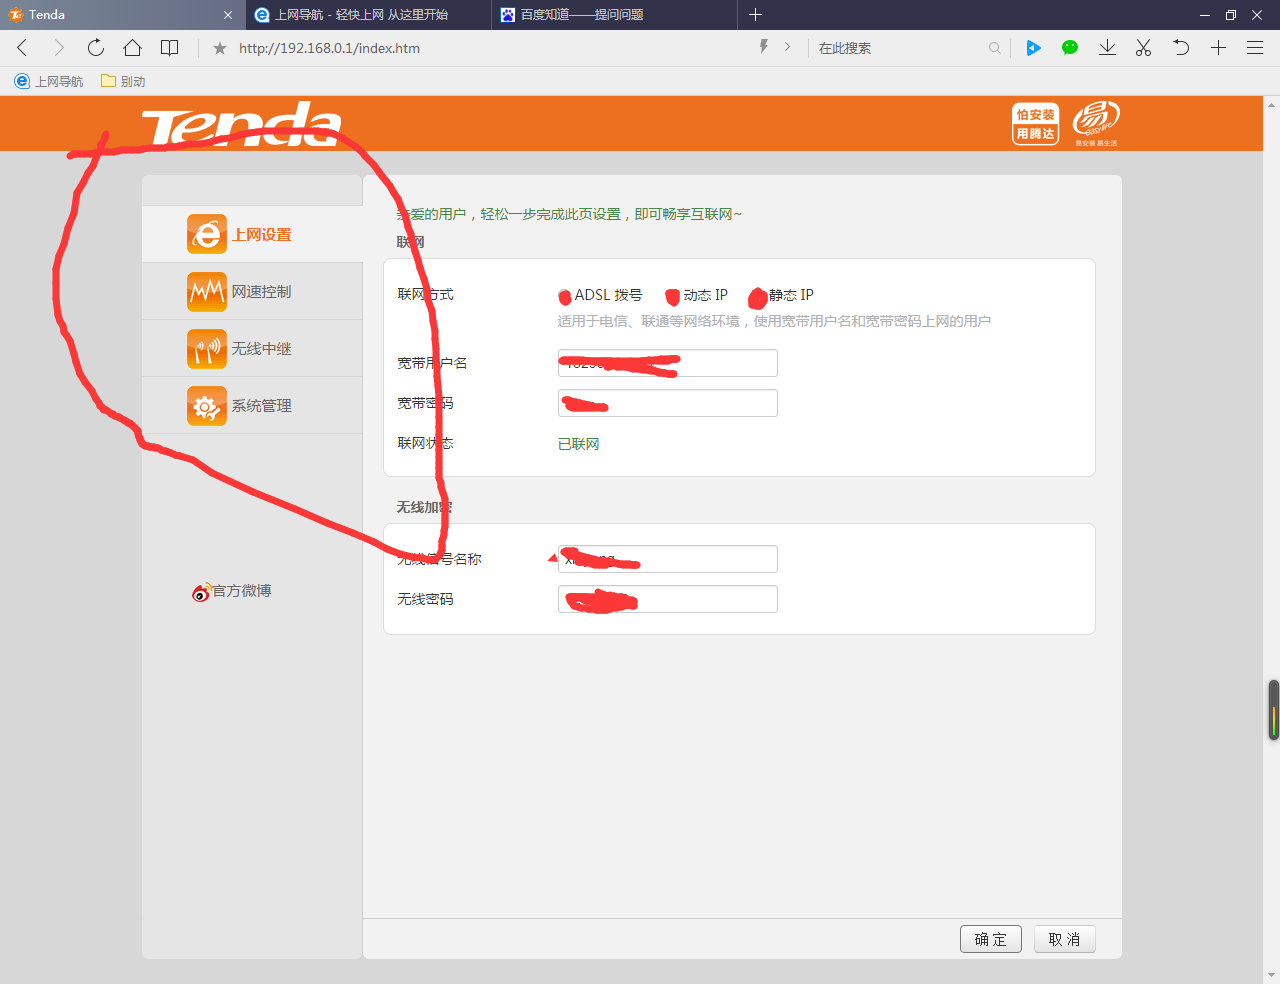1280x984 pixels.
Task: Click the 上网设置 globe icon
Action: (207, 234)
